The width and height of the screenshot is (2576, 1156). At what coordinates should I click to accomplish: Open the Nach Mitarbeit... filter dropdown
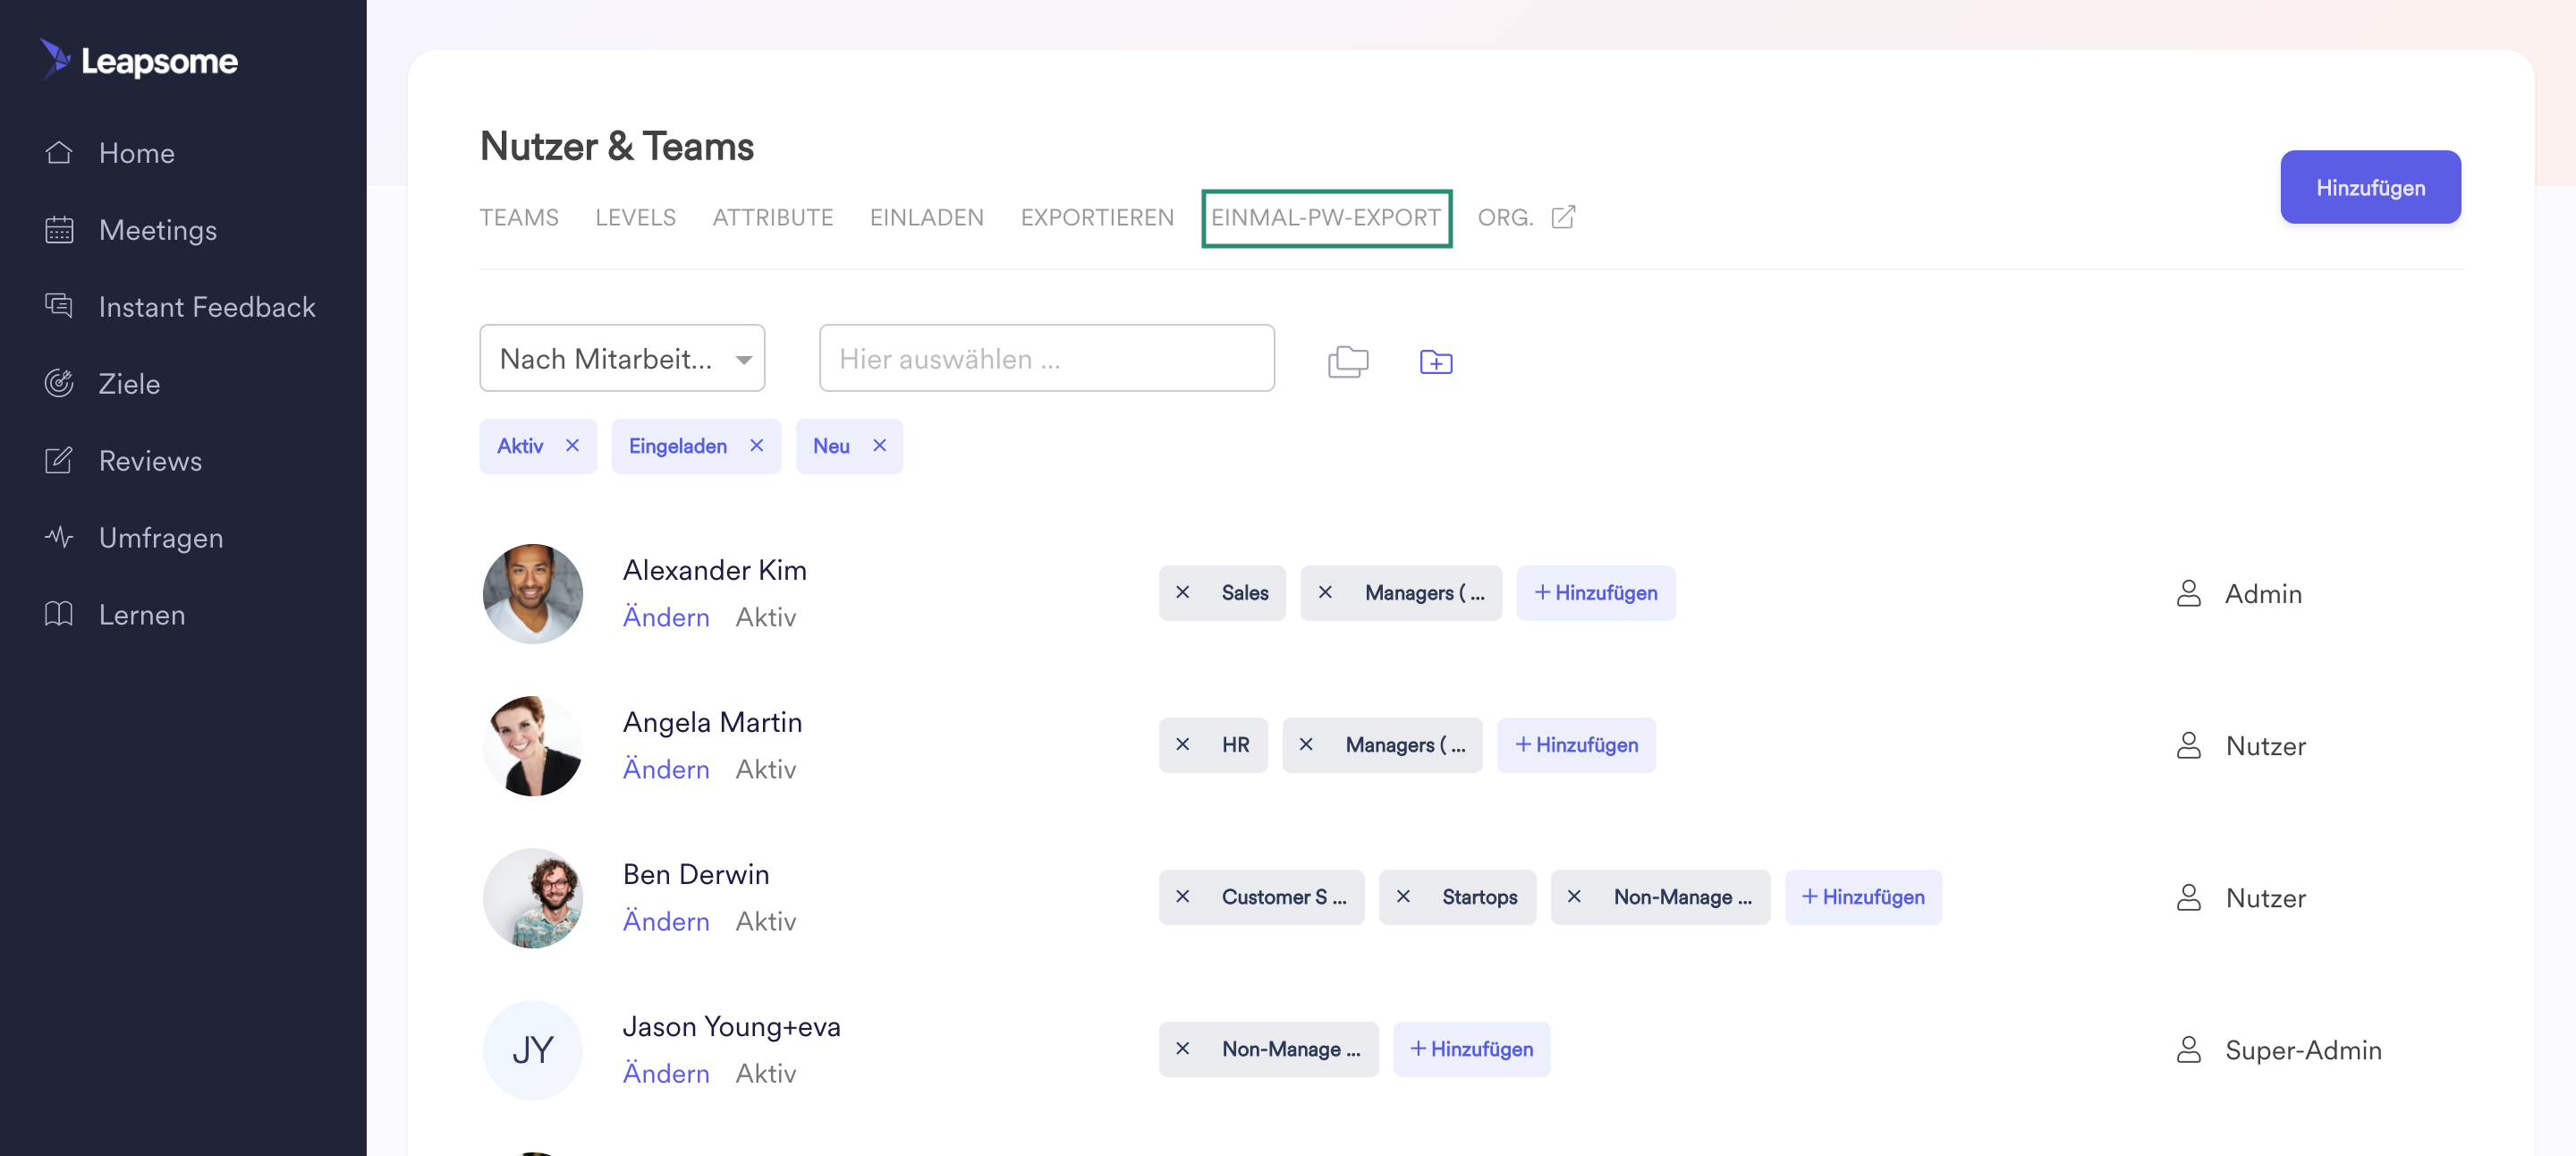pyautogui.click(x=622, y=358)
